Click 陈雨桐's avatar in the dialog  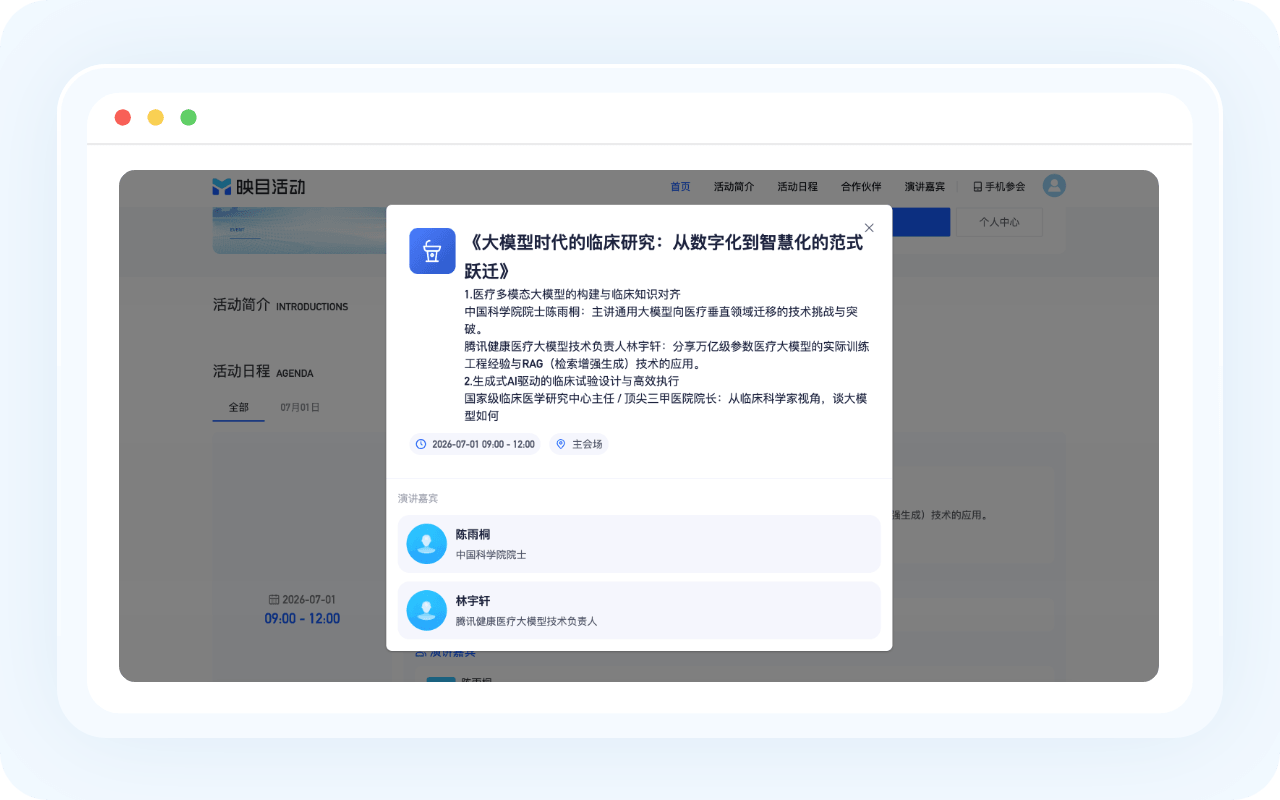(x=427, y=544)
